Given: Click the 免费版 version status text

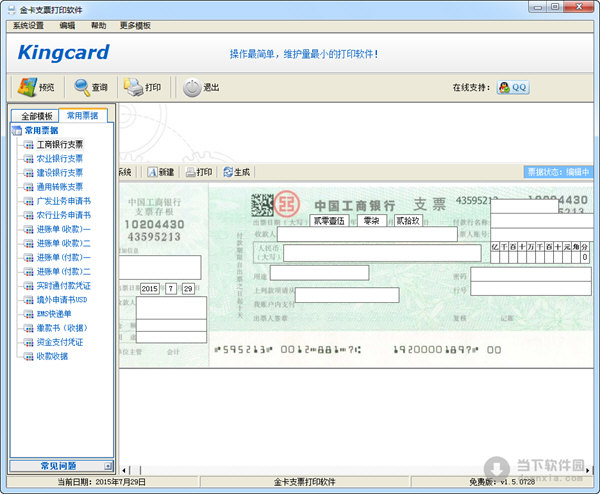Looking at the screenshot, I should pos(502,482).
